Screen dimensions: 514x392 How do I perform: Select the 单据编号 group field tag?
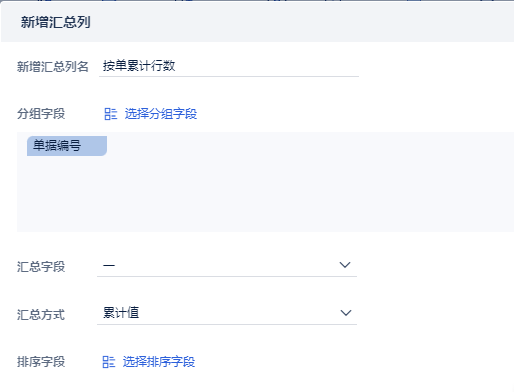[67, 146]
